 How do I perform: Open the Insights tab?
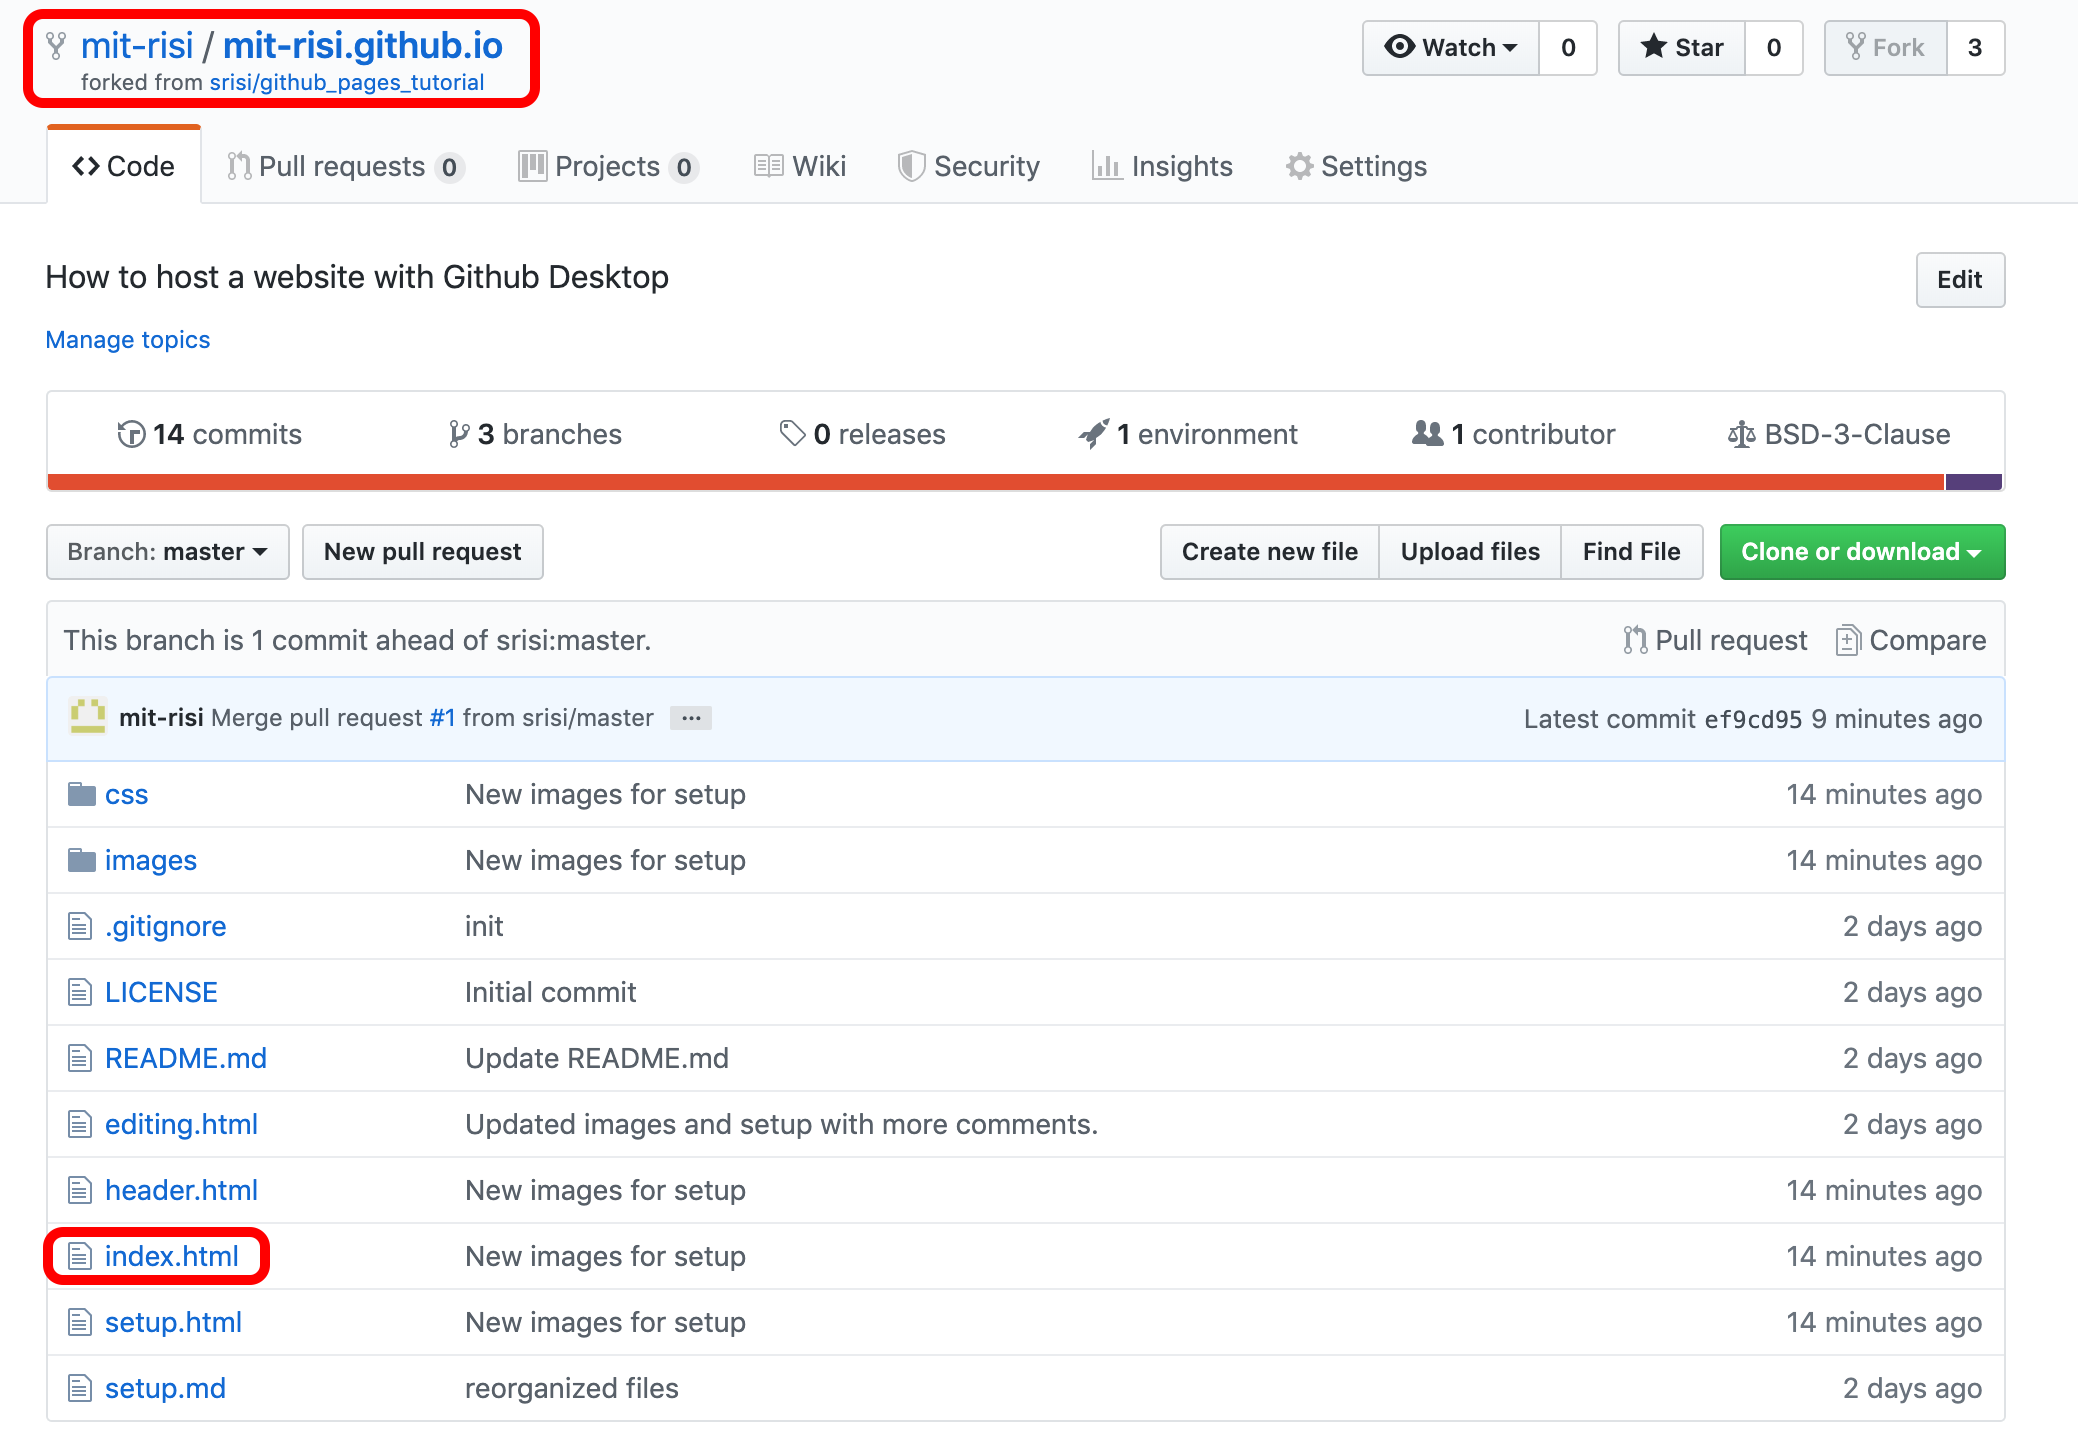[x=1162, y=166]
